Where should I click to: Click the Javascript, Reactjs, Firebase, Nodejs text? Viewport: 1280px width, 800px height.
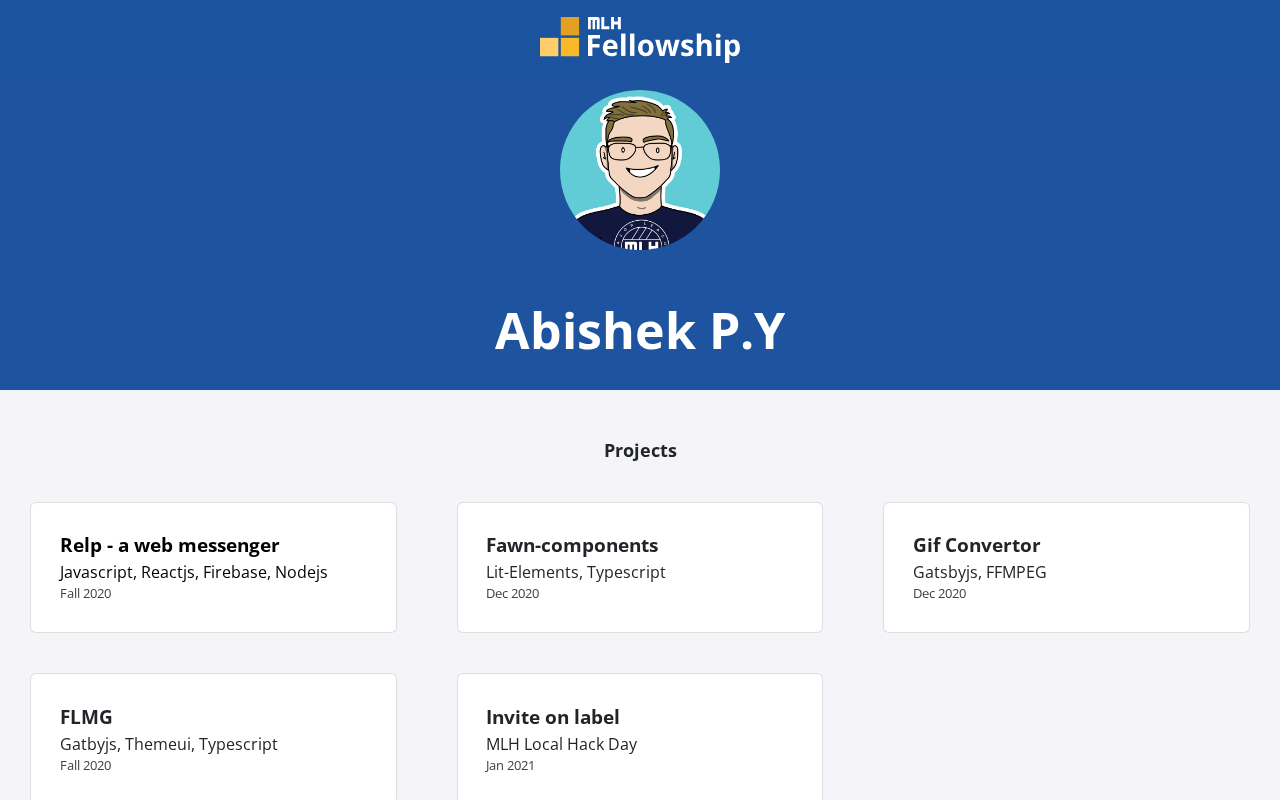click(x=194, y=572)
